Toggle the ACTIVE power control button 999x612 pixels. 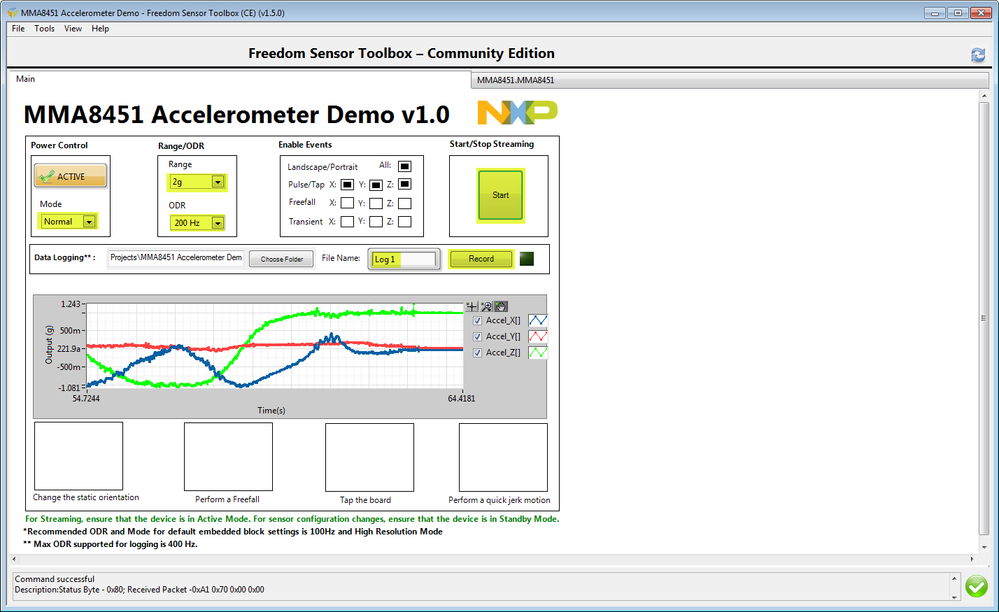(x=71, y=176)
